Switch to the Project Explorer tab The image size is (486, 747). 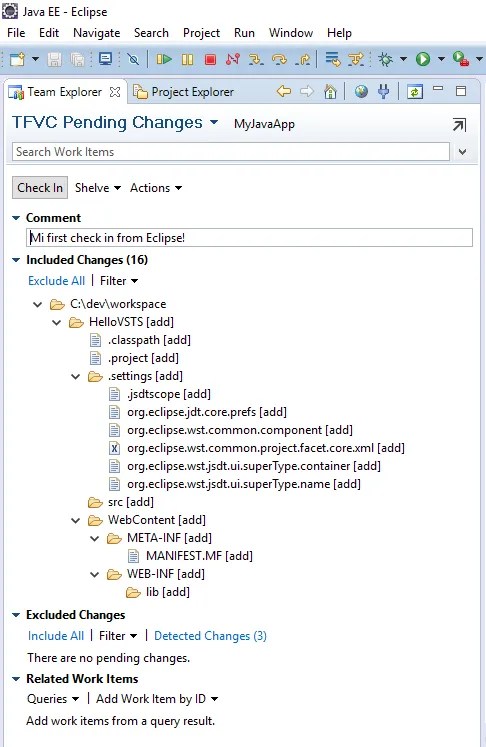[183, 91]
